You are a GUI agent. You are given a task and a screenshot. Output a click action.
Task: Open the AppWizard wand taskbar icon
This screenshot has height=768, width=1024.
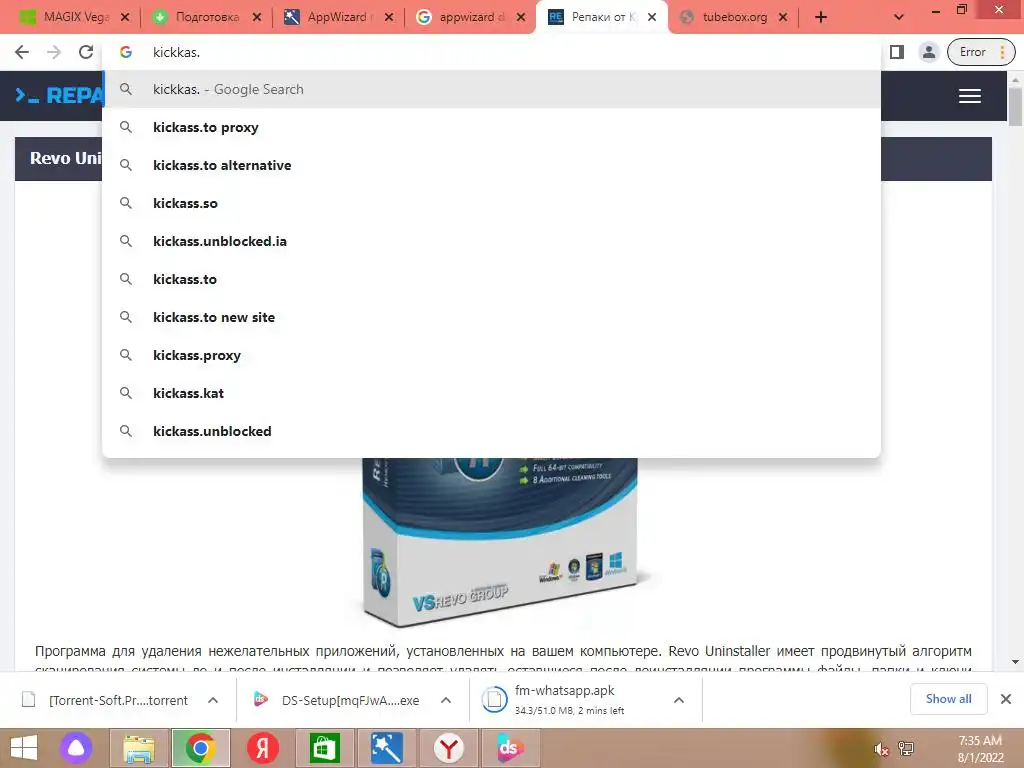(x=387, y=748)
